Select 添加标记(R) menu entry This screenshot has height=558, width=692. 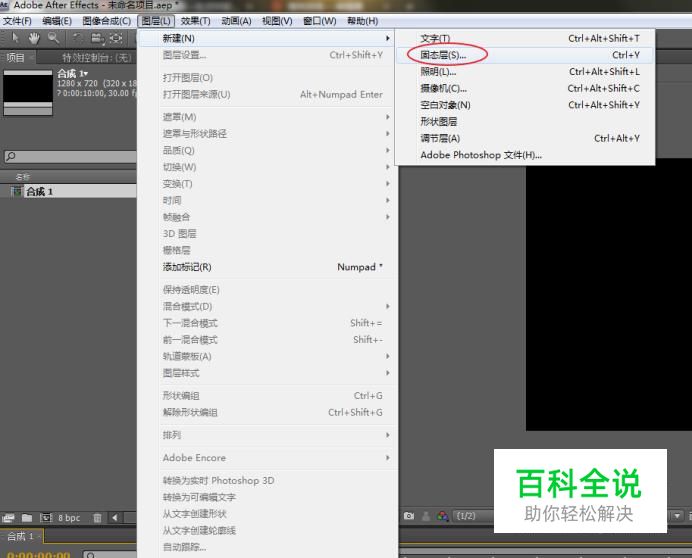[x=267, y=267]
